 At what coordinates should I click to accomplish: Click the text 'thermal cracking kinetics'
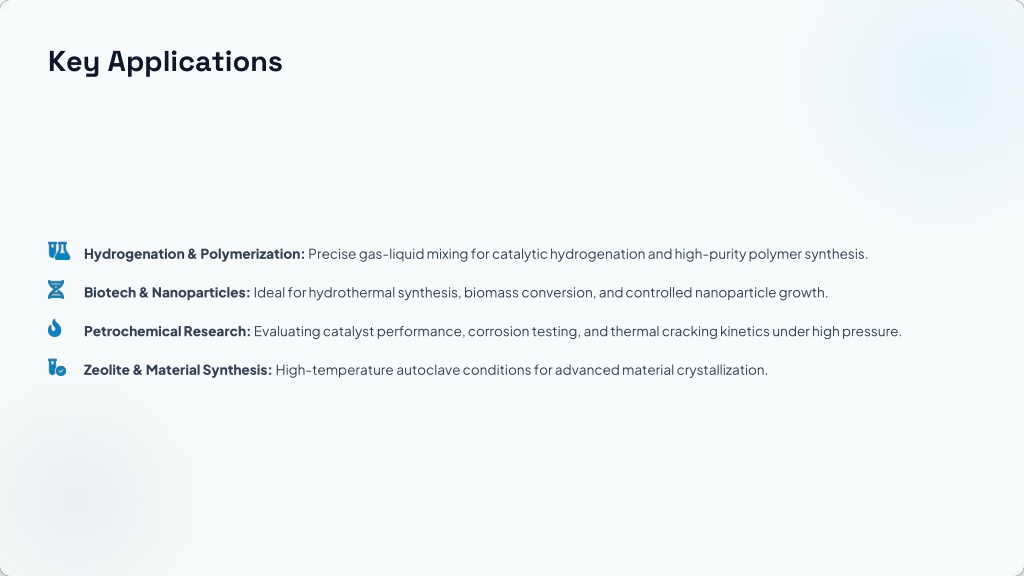tap(690, 331)
